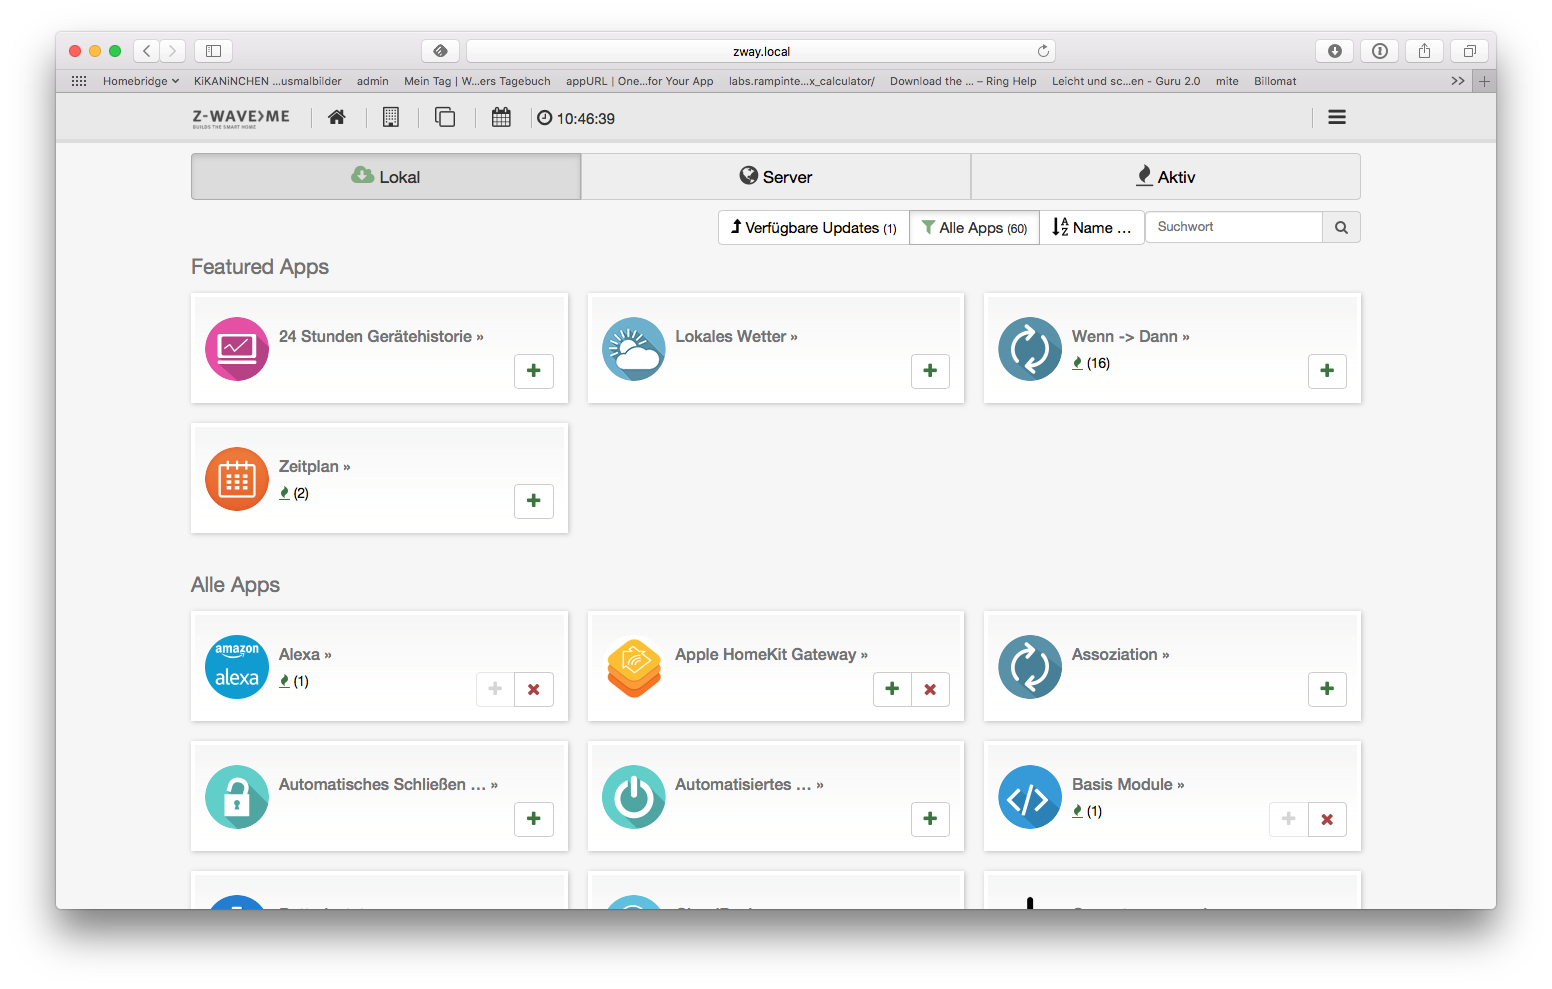The width and height of the screenshot is (1552, 989).
Task: Delete the Apple HomeKit Gateway app
Action: tap(930, 689)
